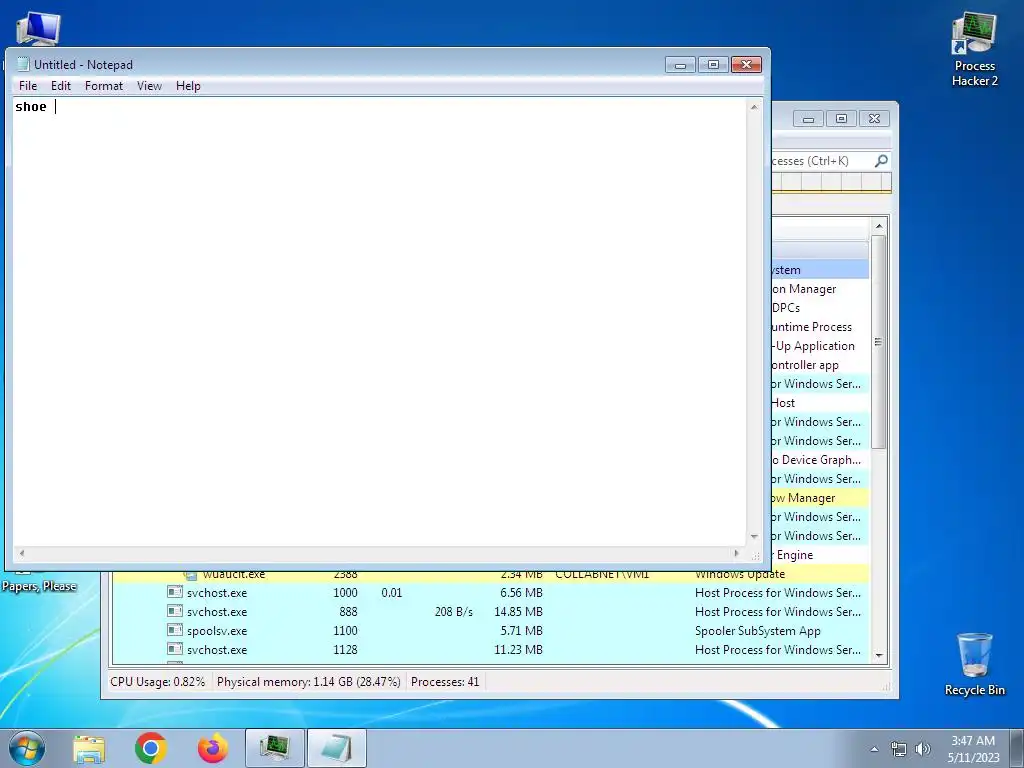Click Processes: 41 in the status bar

[445, 682]
